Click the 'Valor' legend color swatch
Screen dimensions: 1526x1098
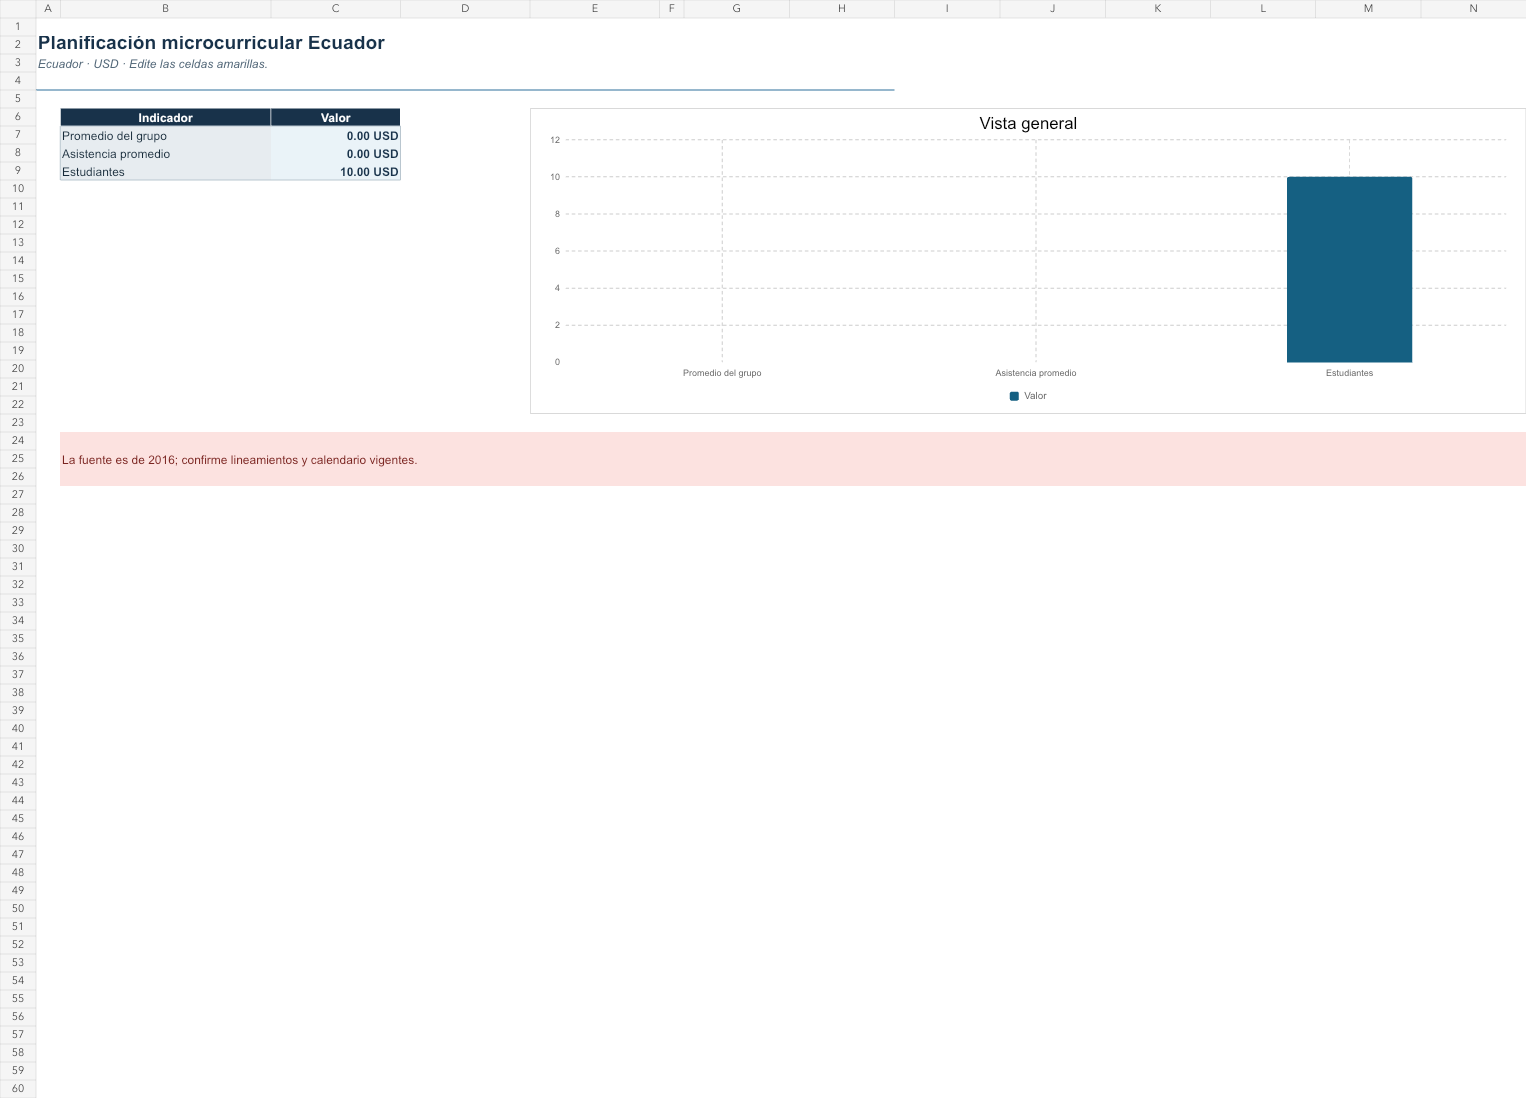click(1014, 396)
